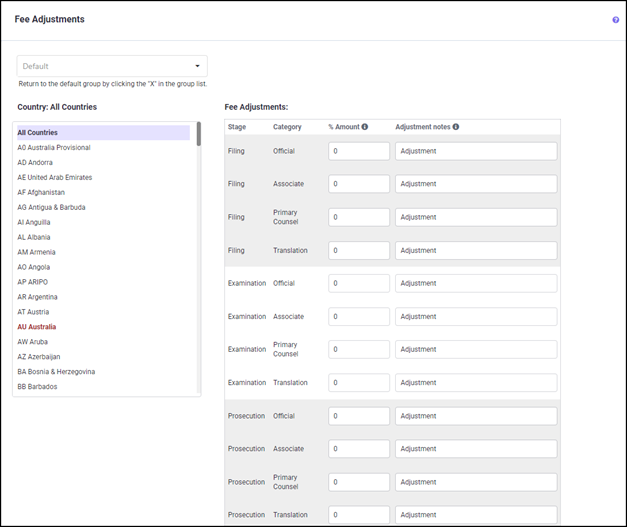Focus Prosecution Translation adjustment notes field
The image size is (627, 527).
coord(475,515)
